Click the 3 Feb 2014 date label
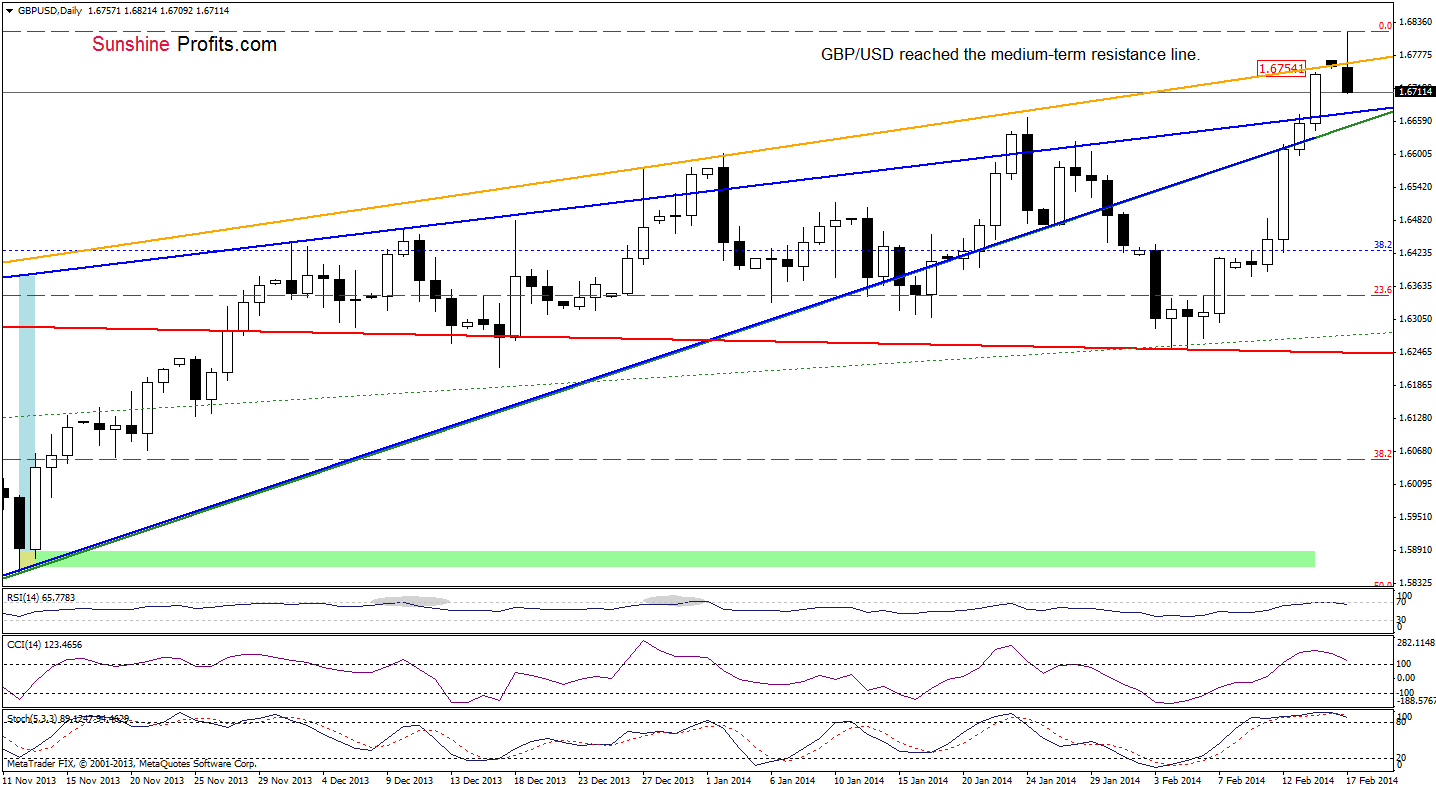Image resolution: width=1436 pixels, height=789 pixels. (1177, 779)
